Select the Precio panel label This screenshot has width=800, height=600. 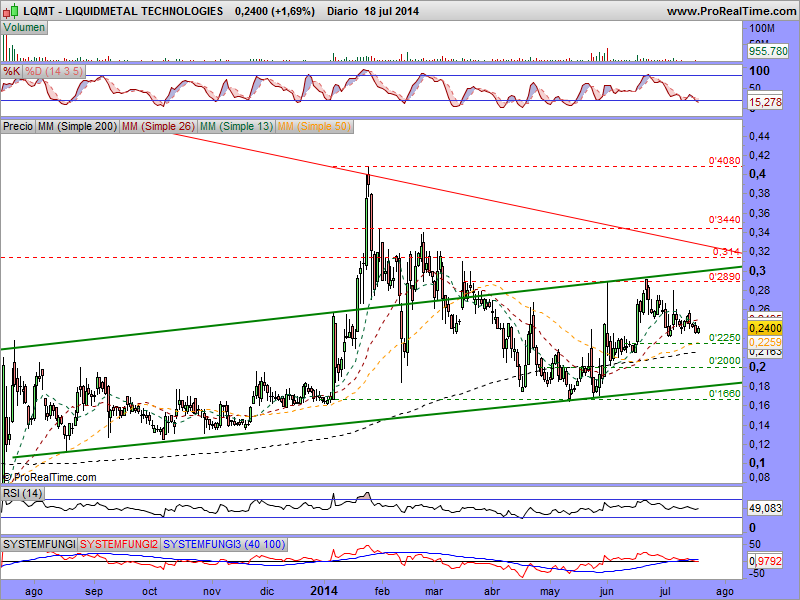click(18, 126)
